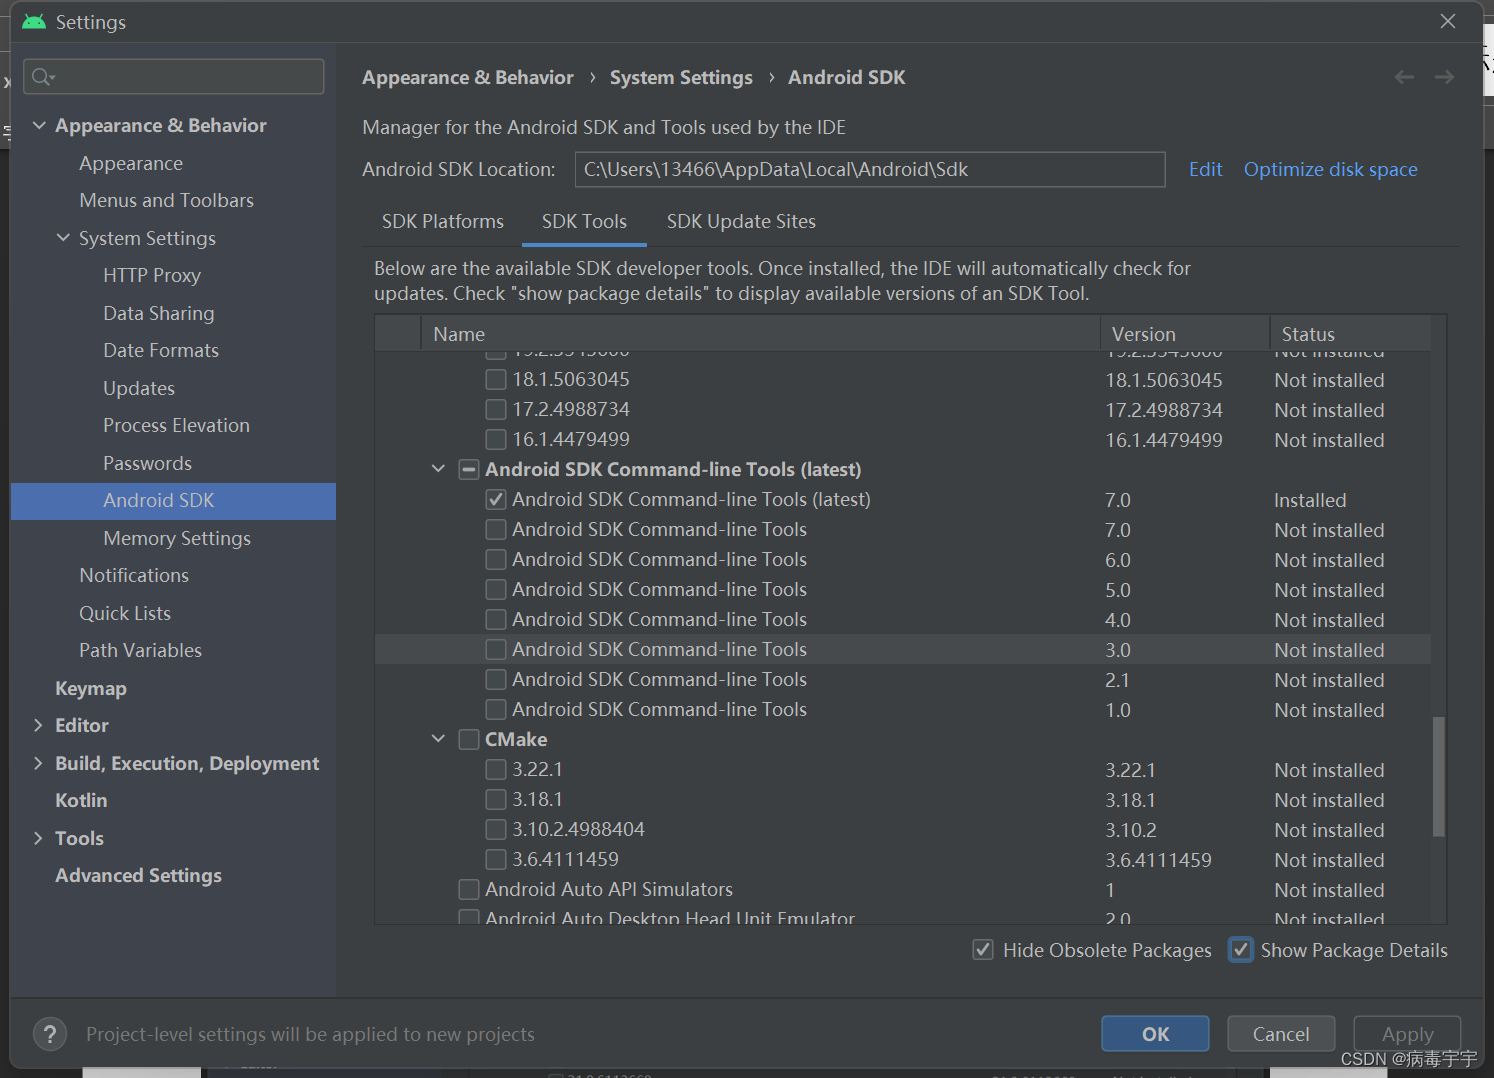Collapse Android SDK Command-line Tools group

[438, 469]
